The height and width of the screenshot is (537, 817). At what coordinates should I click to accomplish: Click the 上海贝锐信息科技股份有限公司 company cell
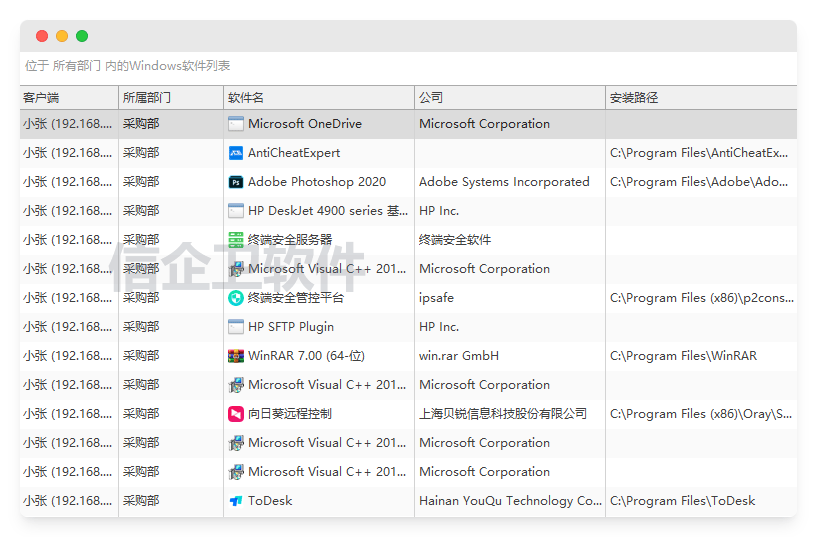click(x=503, y=414)
